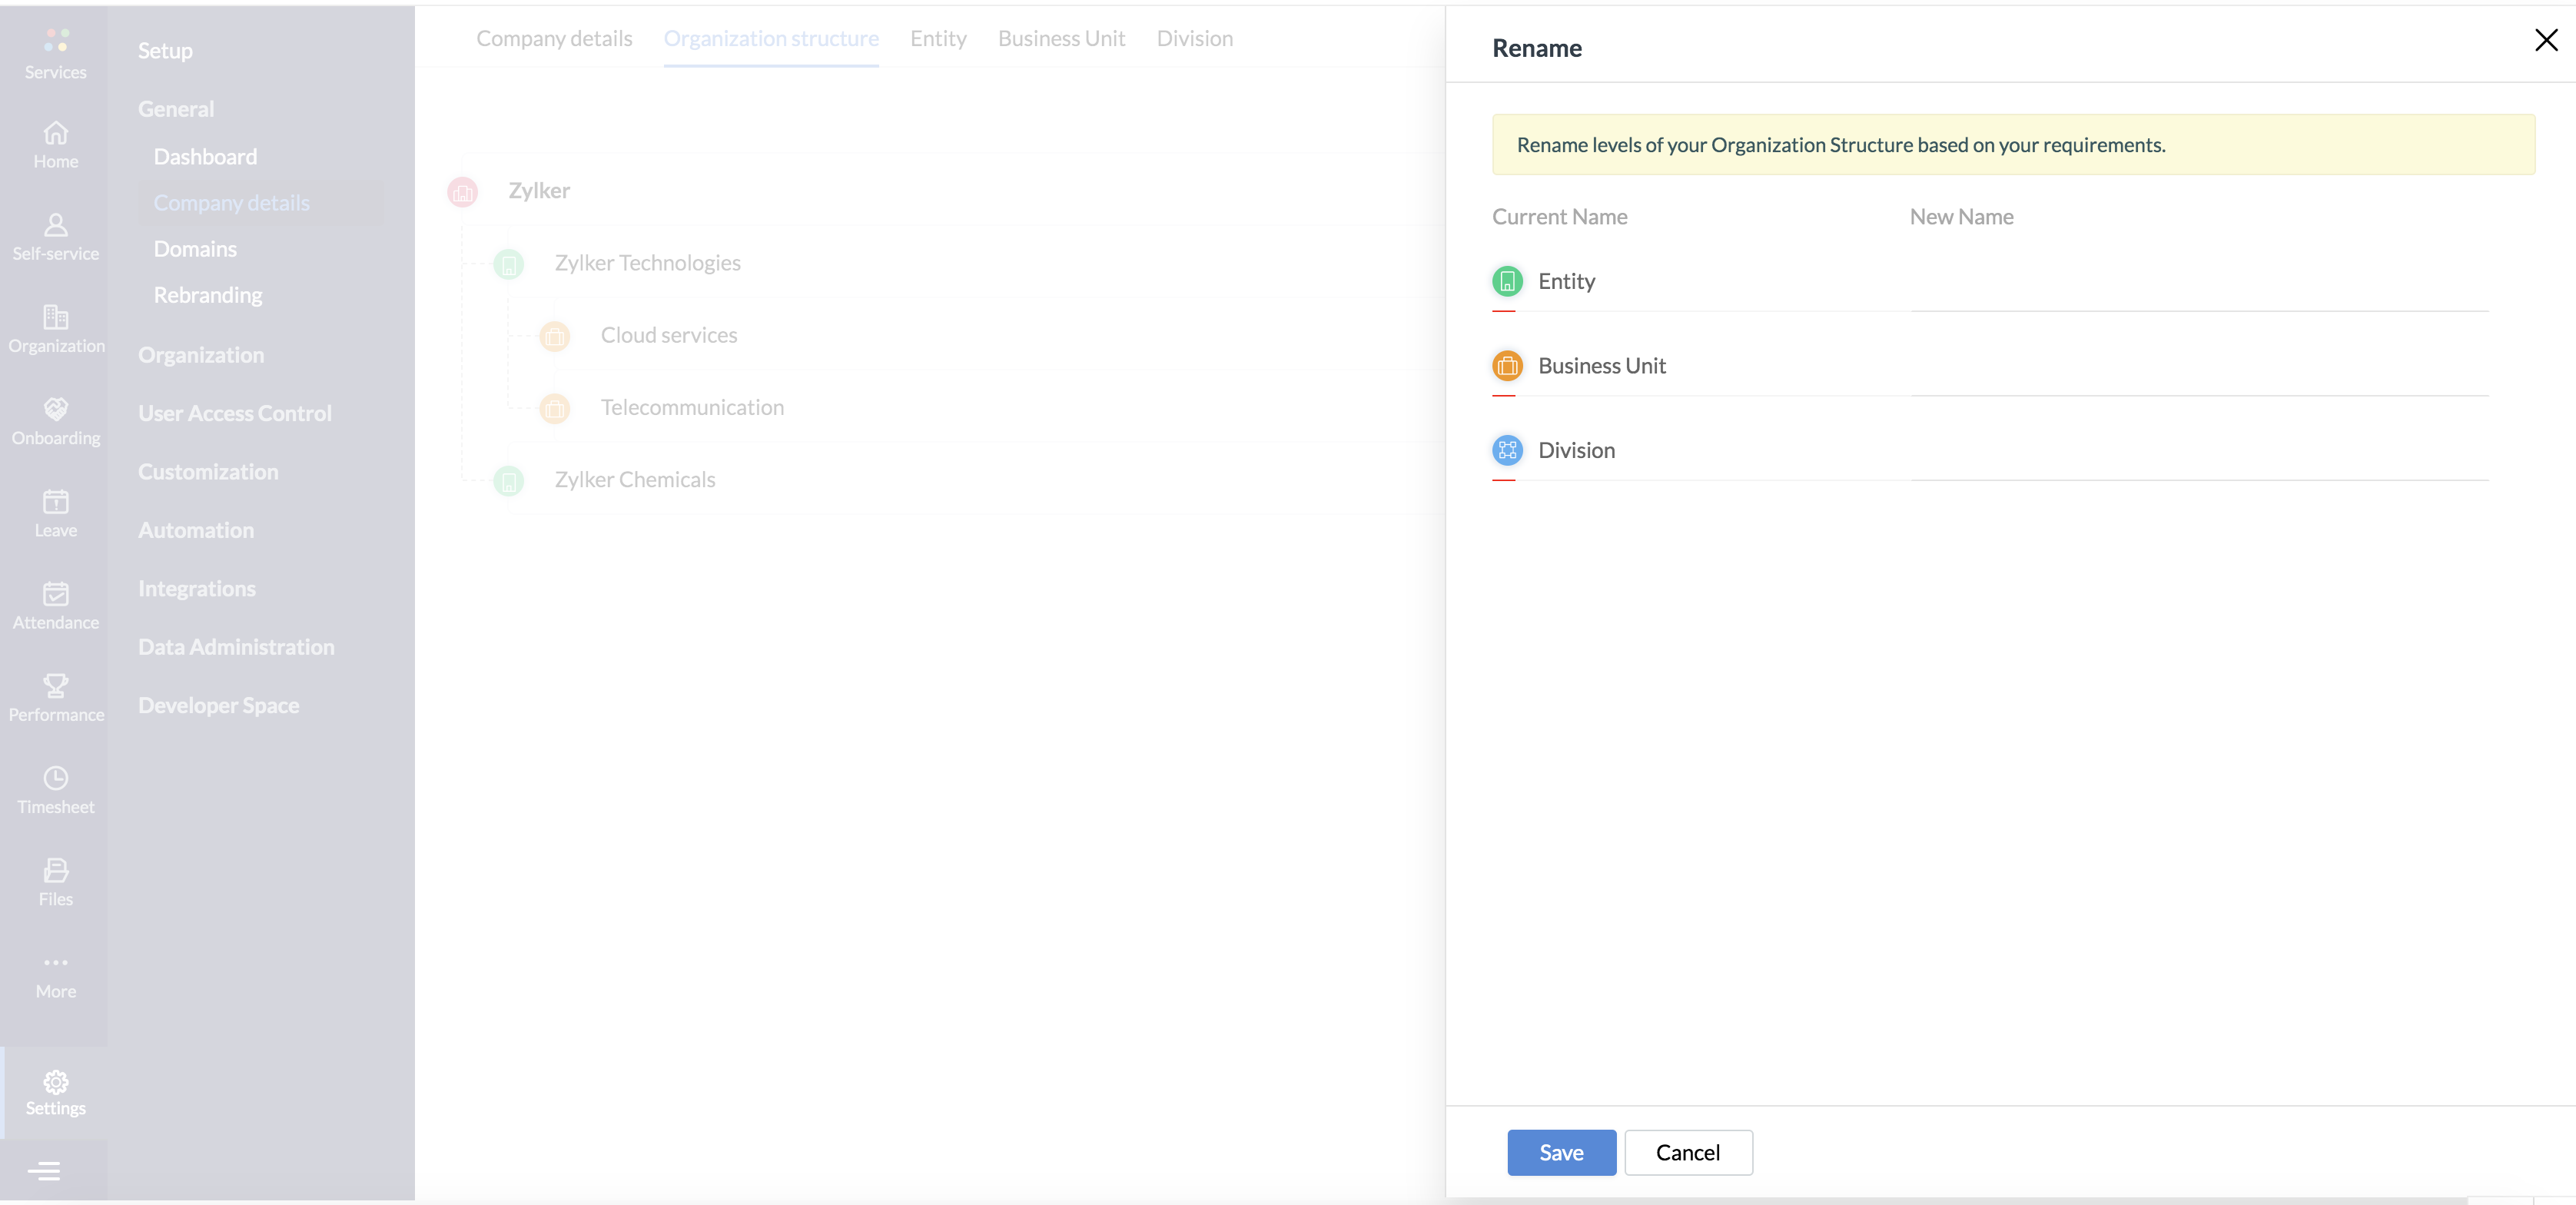Click the blue Division level icon
The height and width of the screenshot is (1205, 2576).
1507,450
